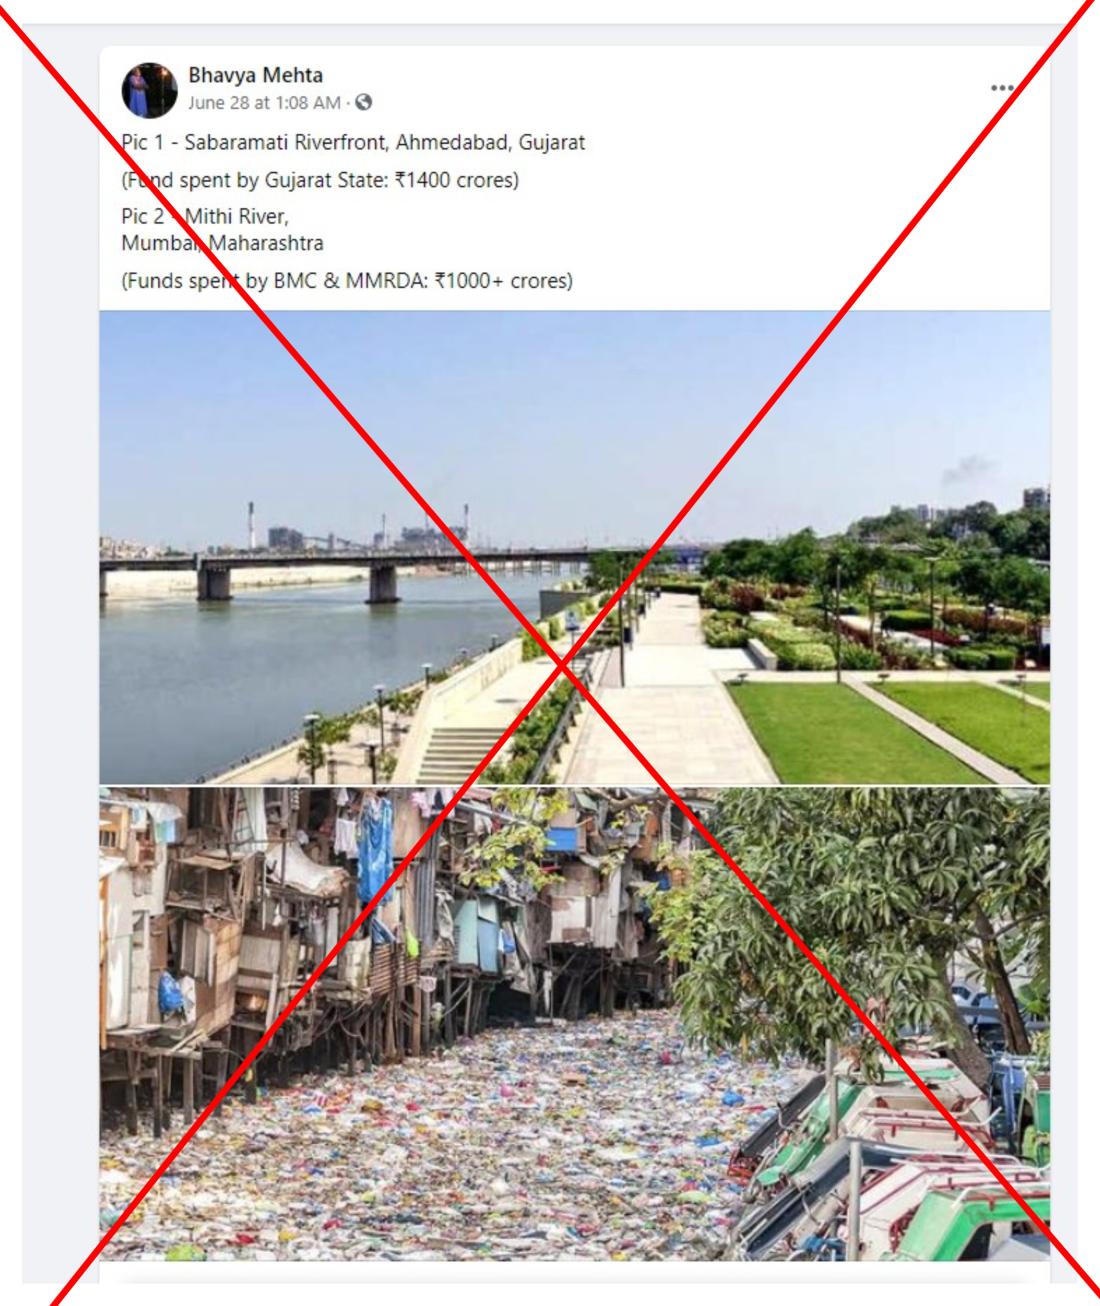Open the Bhavya Mehta profile name link

coord(255,75)
